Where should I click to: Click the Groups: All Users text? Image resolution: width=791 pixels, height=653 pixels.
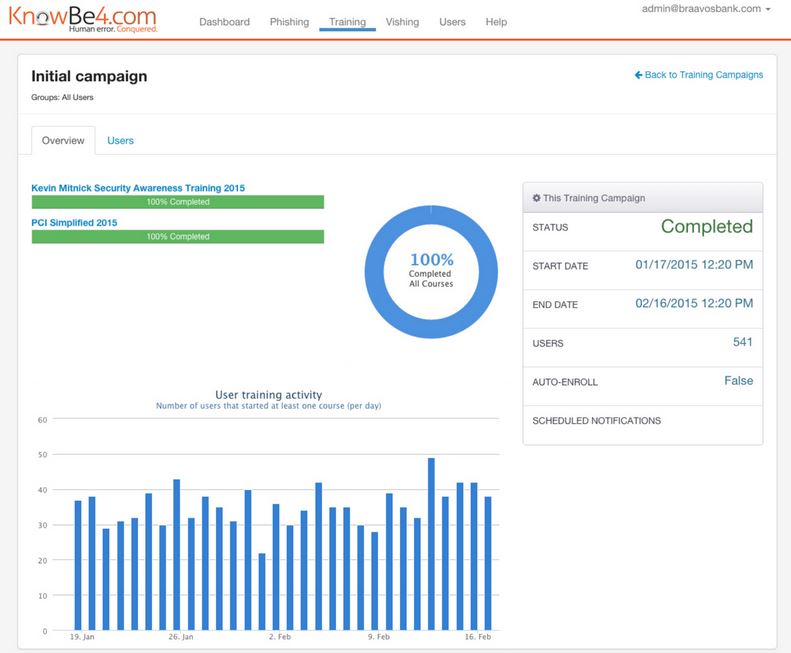[62, 97]
